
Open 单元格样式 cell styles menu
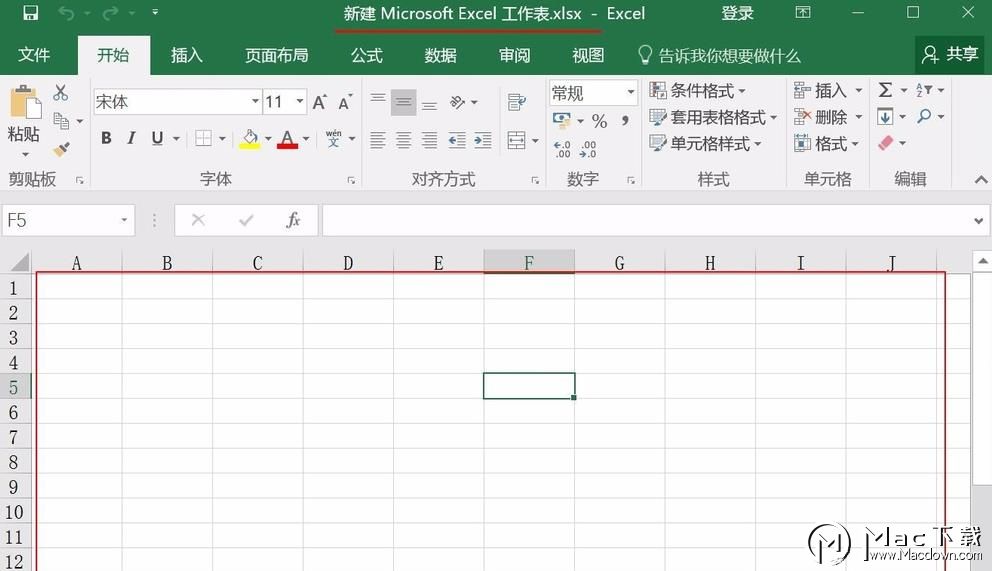click(705, 144)
